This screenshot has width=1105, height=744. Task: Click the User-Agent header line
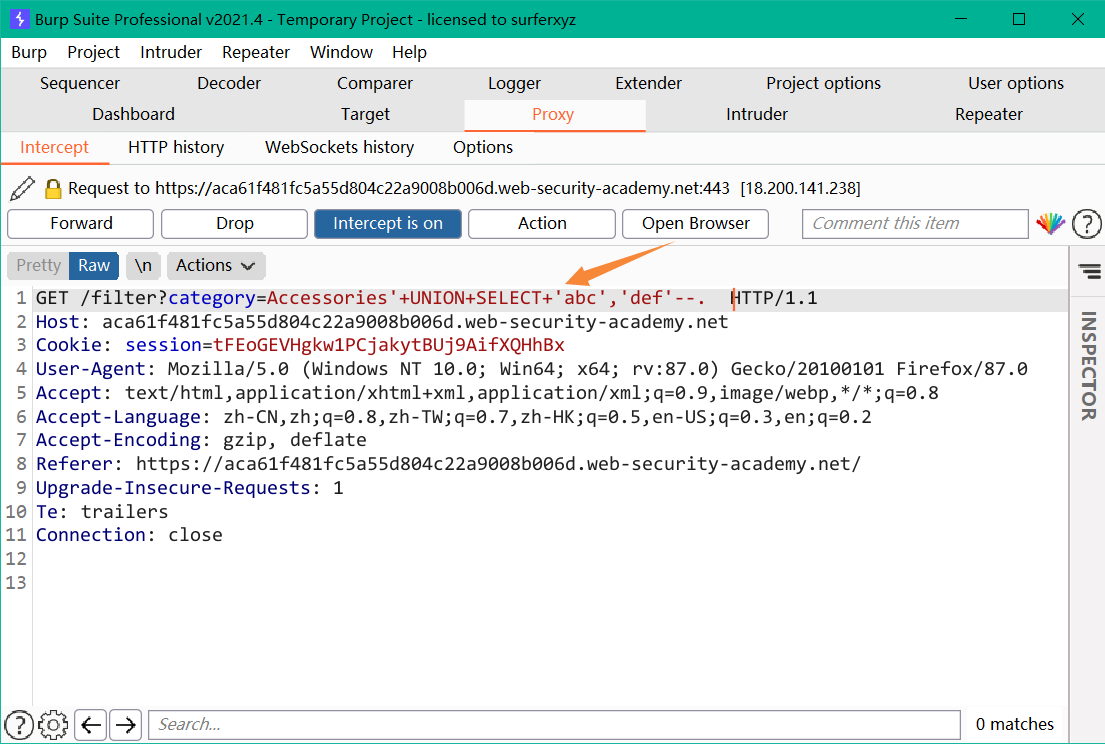pyautogui.click(x=532, y=369)
